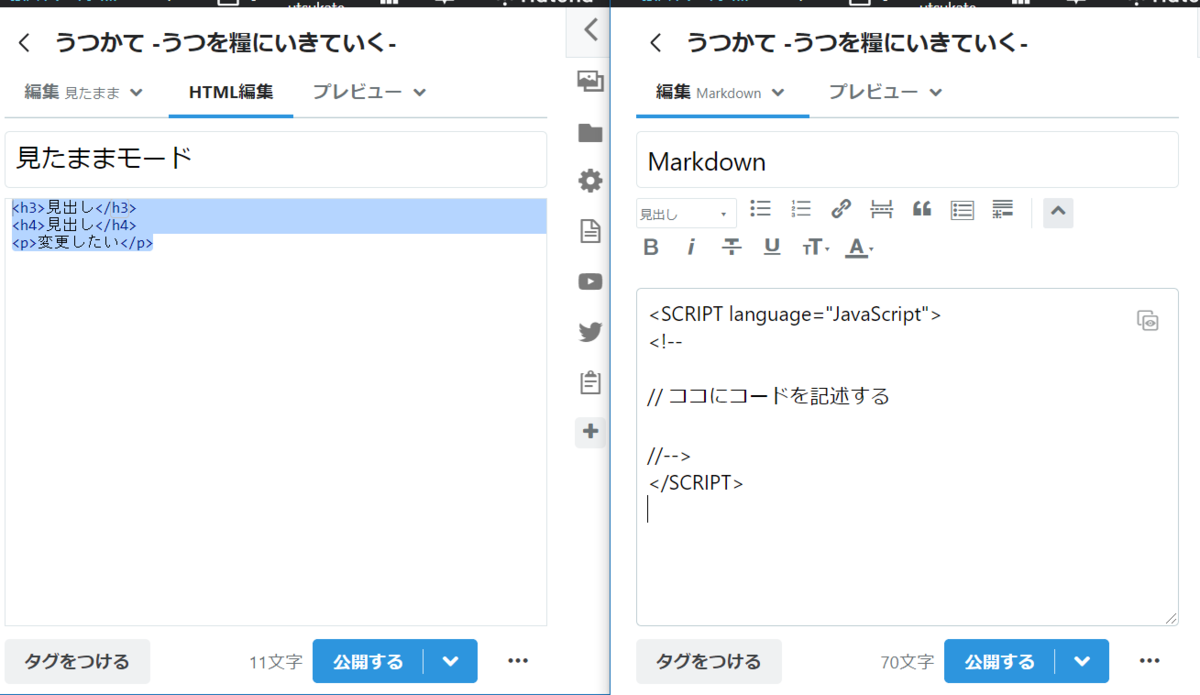Viewport: 1200px width, 695px height.
Task: Apply strikethrough formatting
Action: point(732,247)
